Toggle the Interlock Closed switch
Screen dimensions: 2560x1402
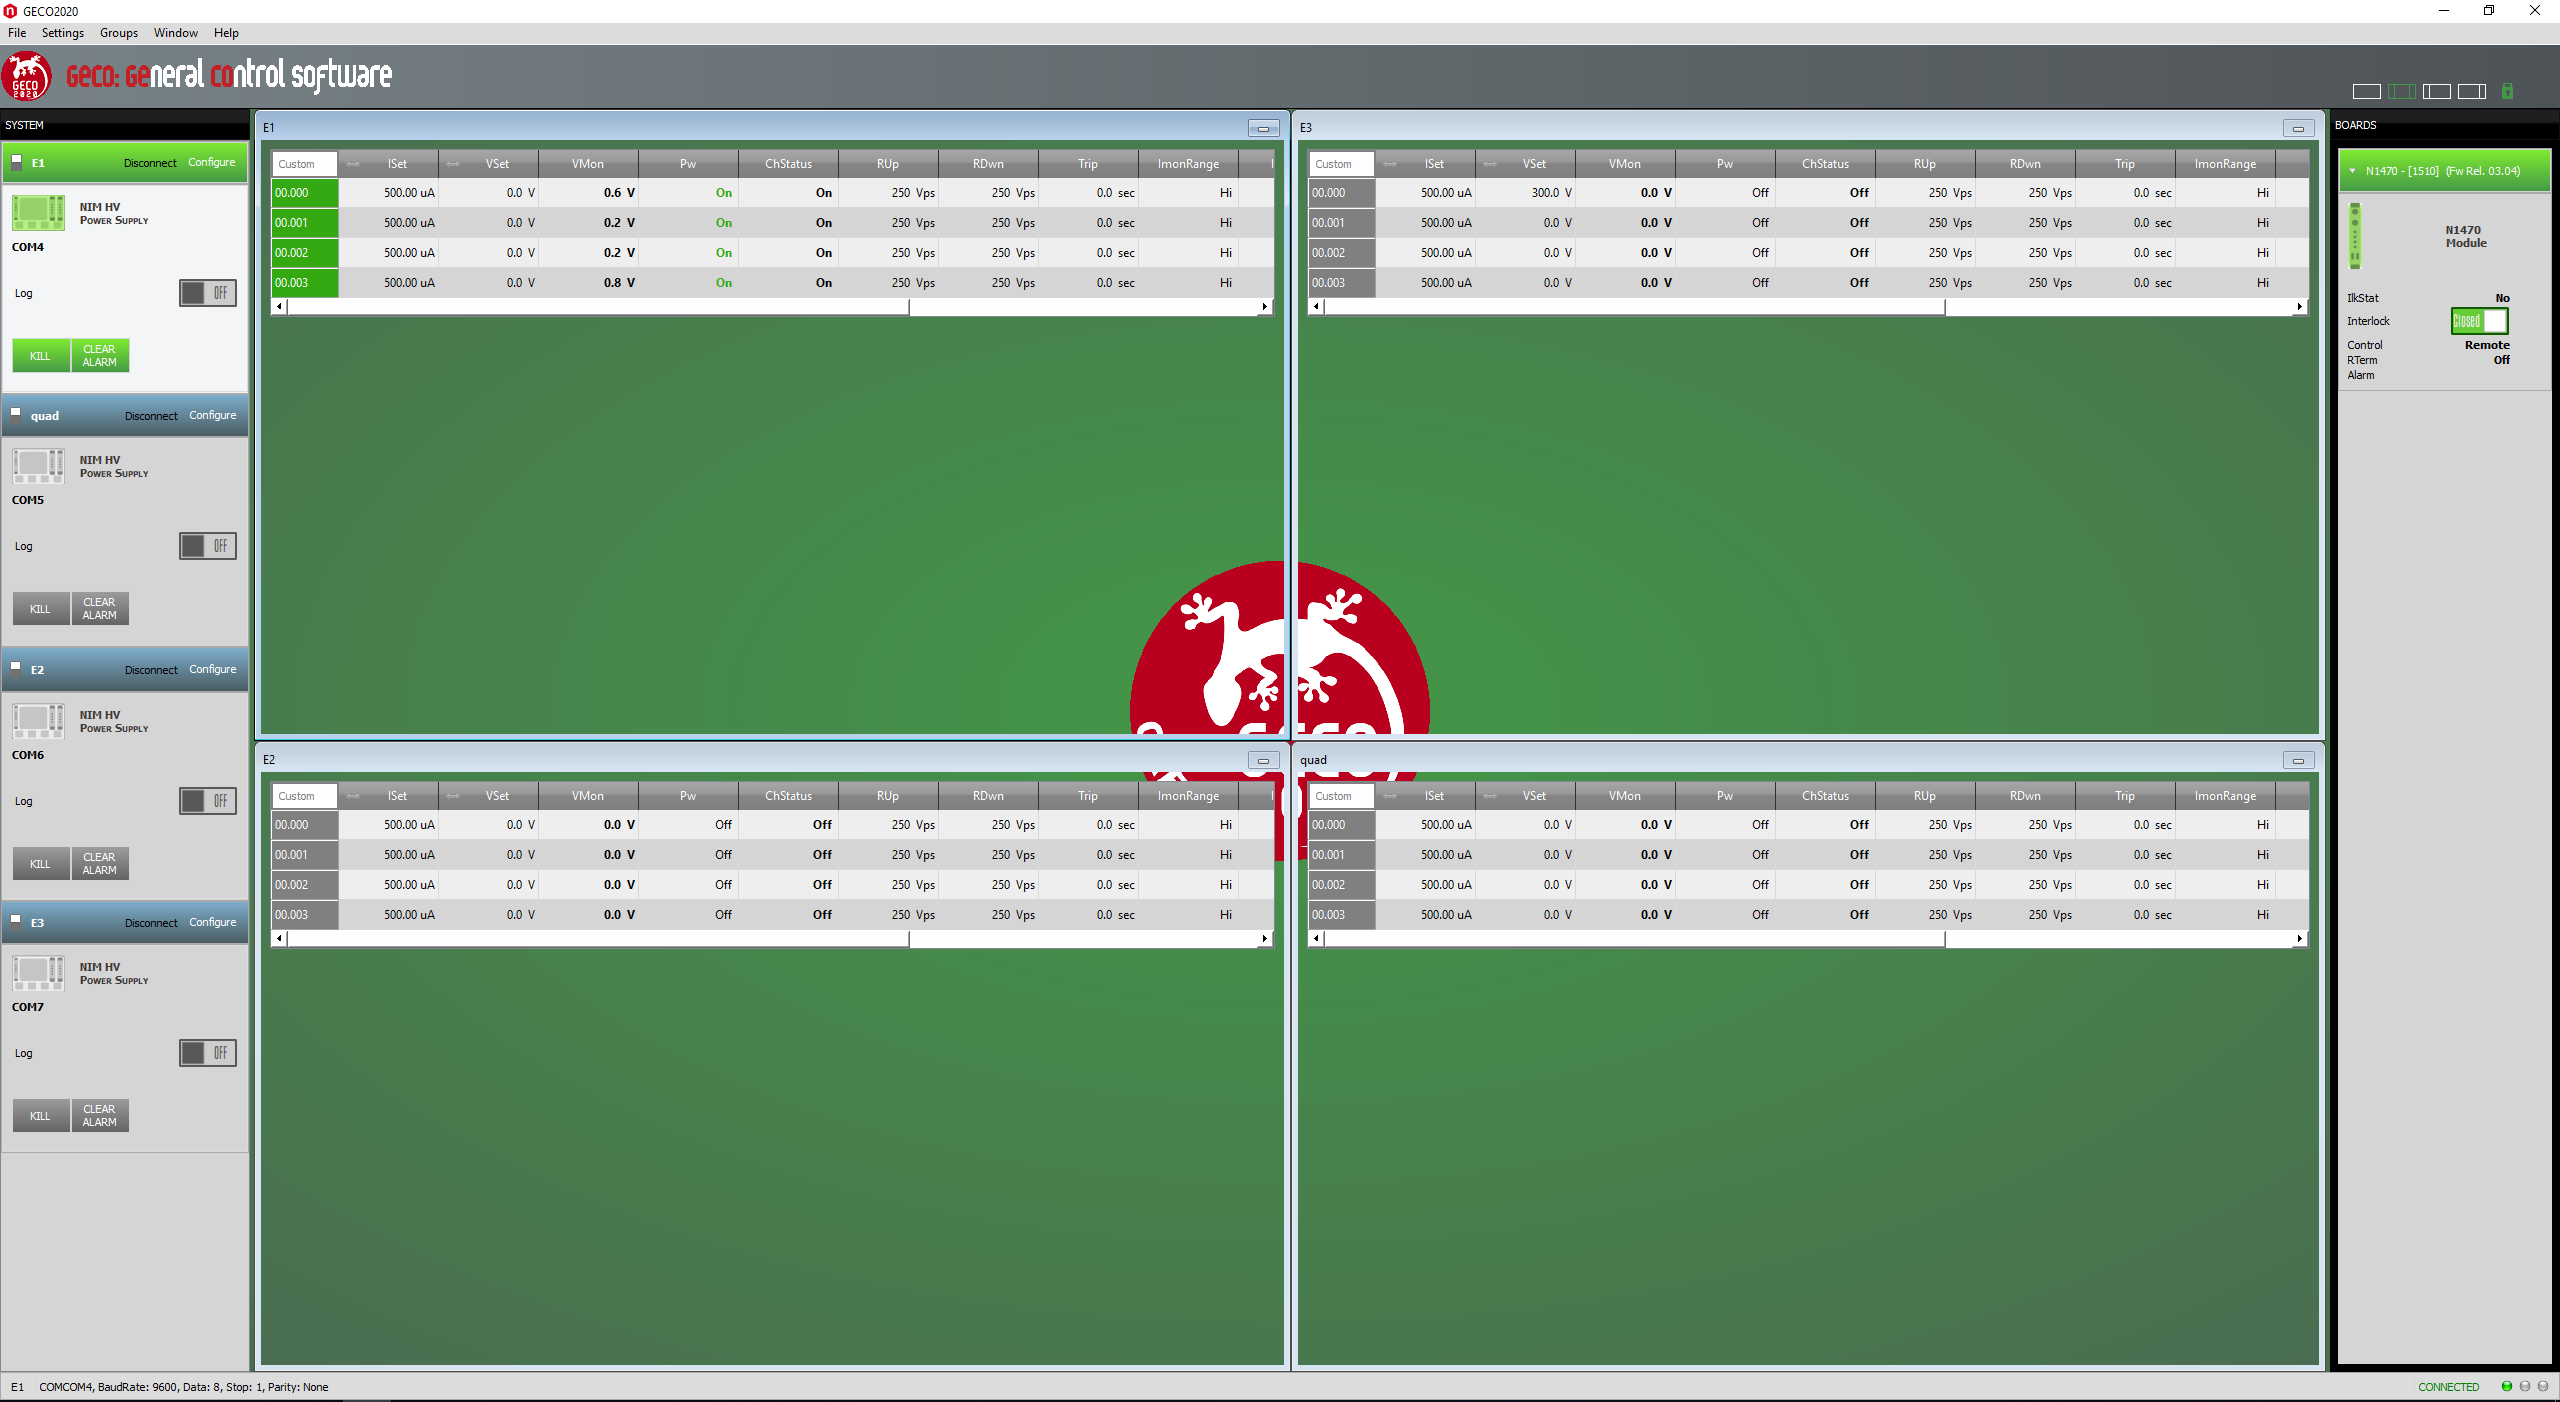2479,321
